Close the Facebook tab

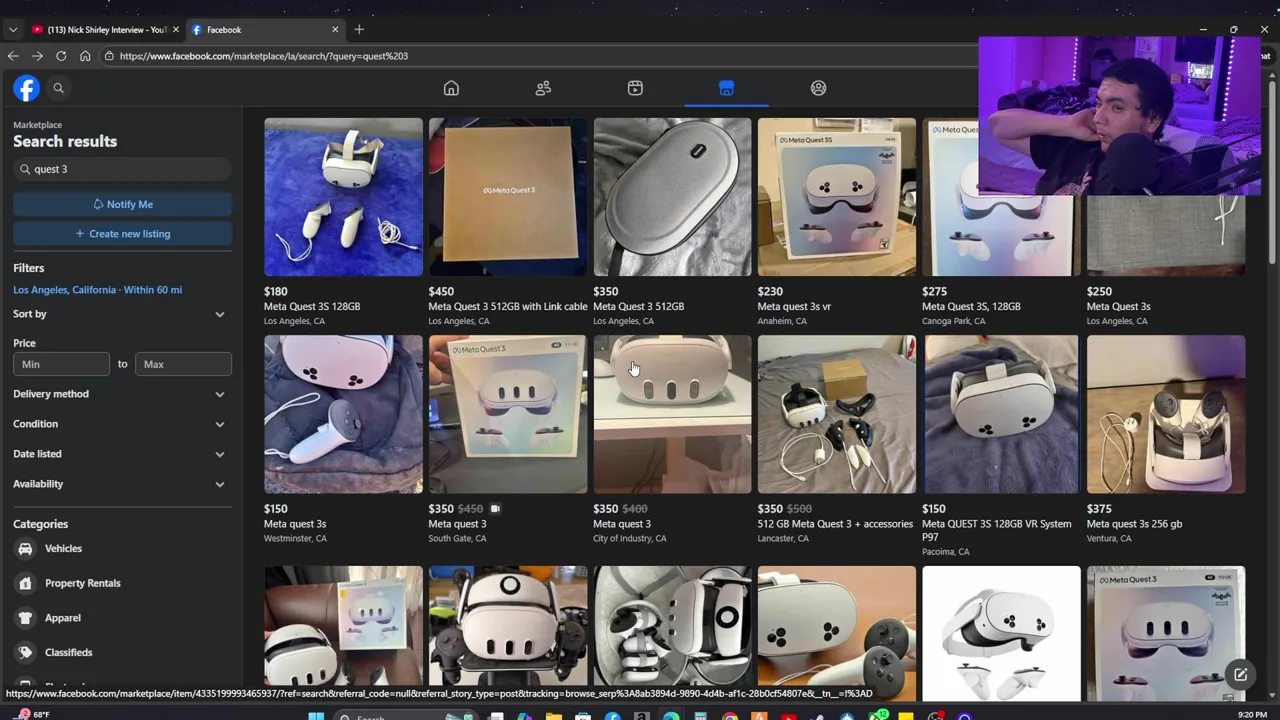(x=335, y=29)
